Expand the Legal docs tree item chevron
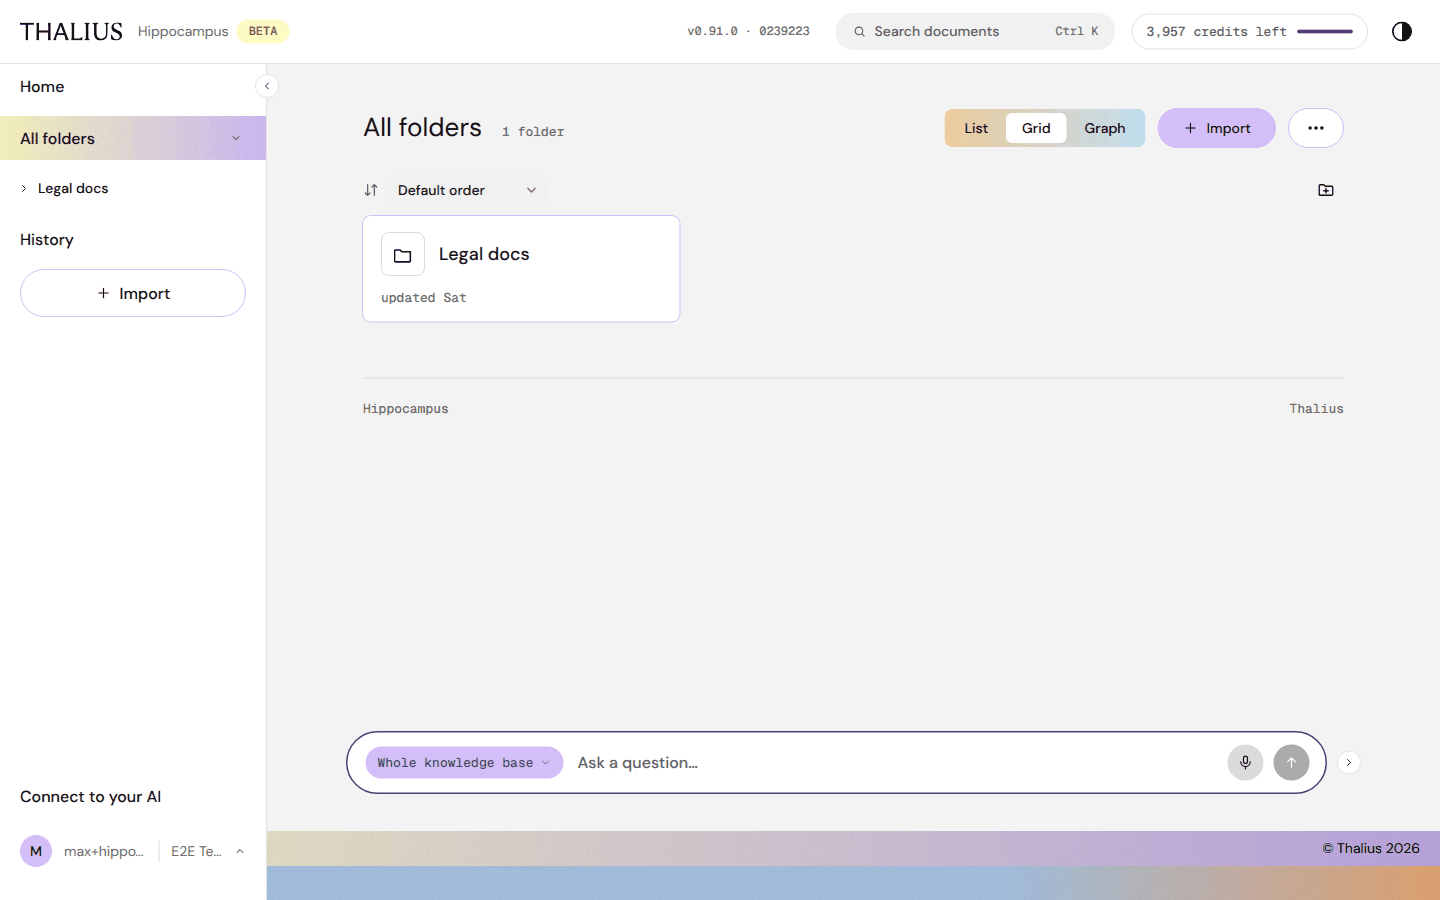This screenshot has width=1440, height=900. tap(24, 188)
